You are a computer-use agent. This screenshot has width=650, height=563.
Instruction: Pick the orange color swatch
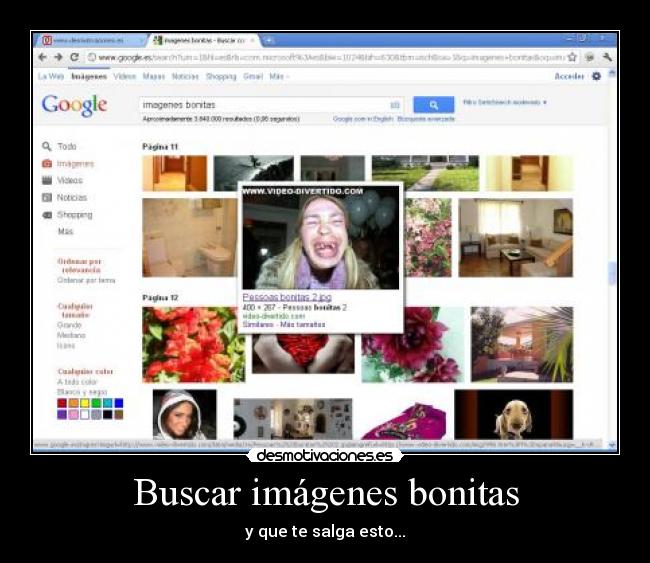click(73, 403)
